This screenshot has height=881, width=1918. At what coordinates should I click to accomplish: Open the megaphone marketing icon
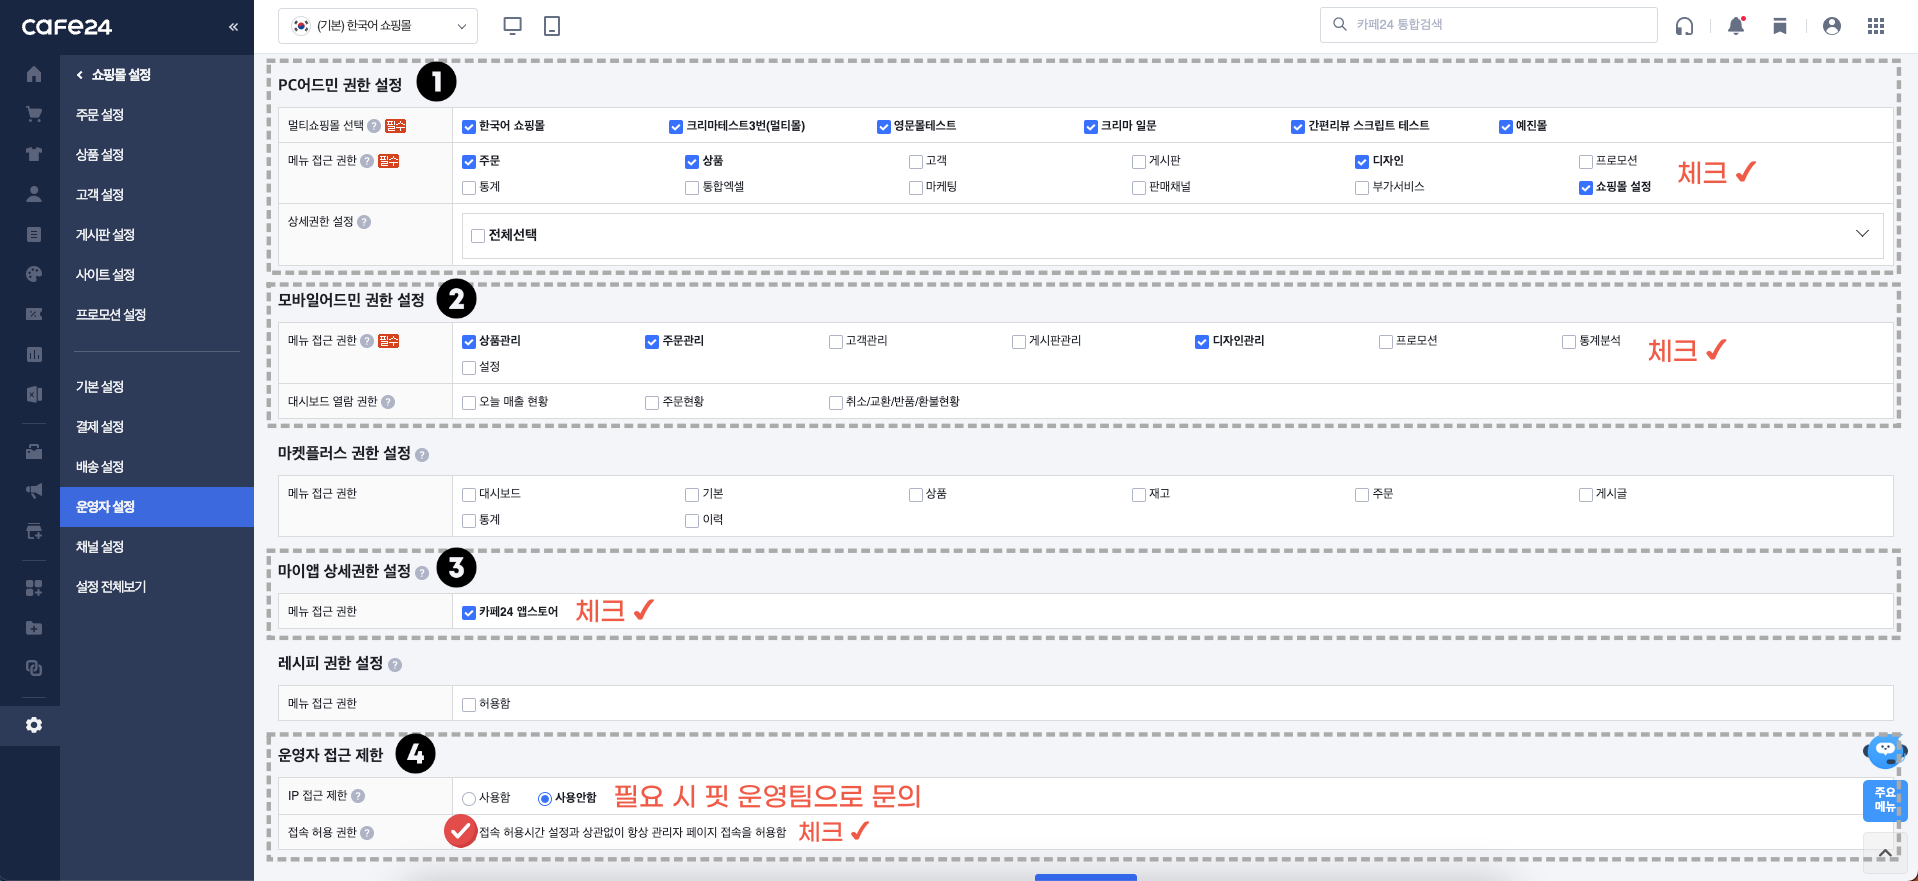[34, 491]
